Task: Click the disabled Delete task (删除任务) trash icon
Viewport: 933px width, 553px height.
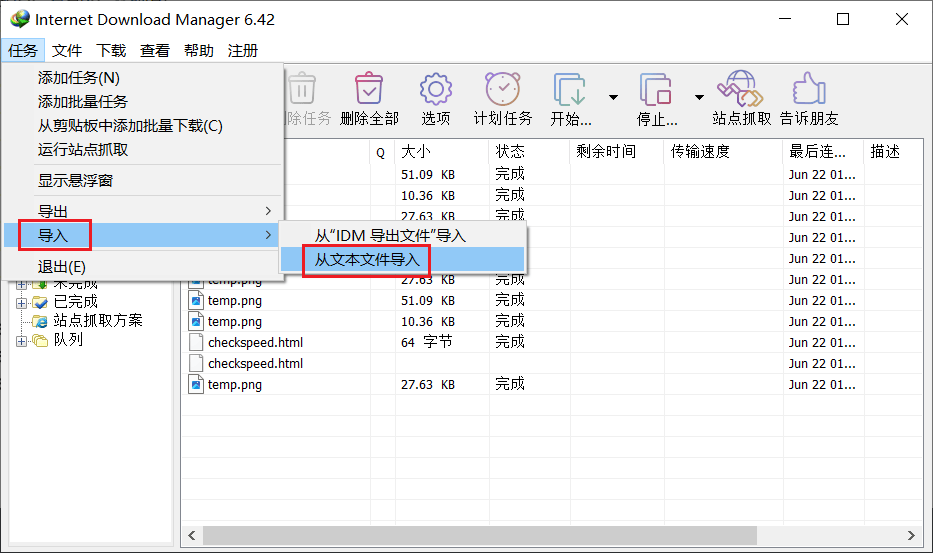Action: (x=302, y=90)
